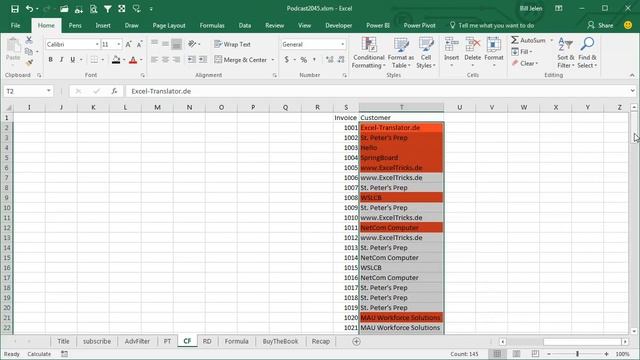Select column U header
The width and height of the screenshot is (640, 360).
(x=460, y=107)
